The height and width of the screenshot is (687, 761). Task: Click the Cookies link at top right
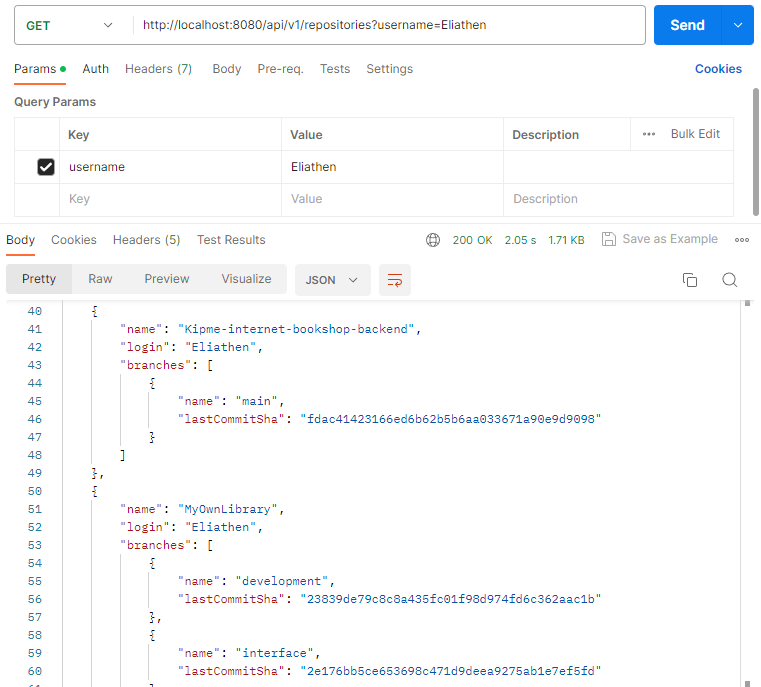pos(718,69)
